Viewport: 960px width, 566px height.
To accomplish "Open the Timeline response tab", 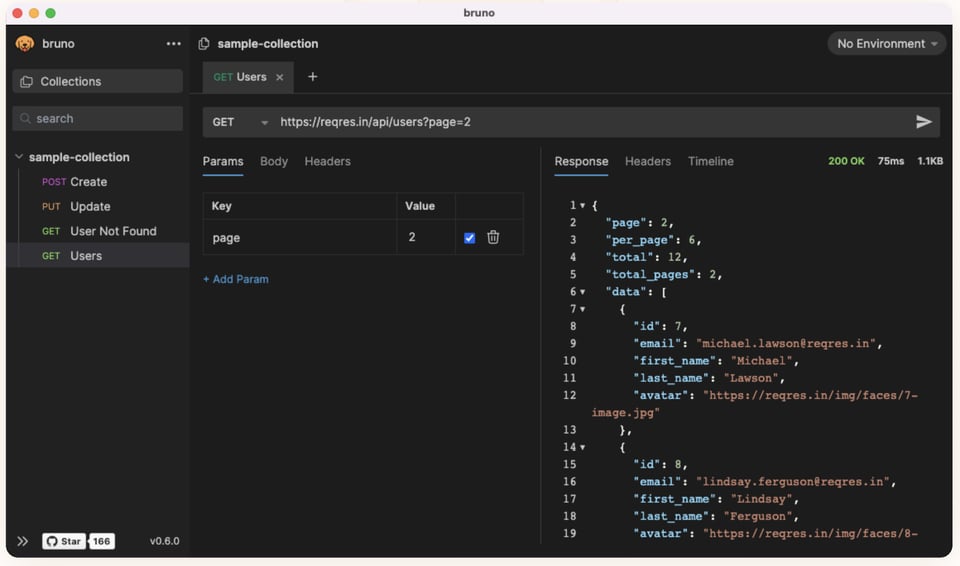I will pos(710,161).
